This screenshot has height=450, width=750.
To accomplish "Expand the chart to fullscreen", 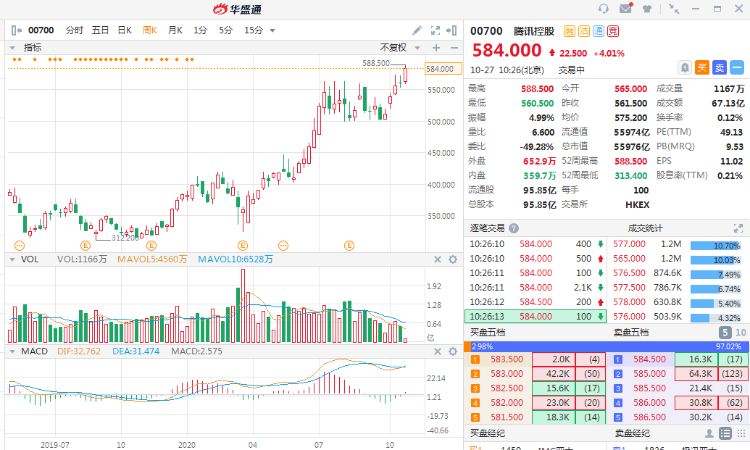I will click(x=435, y=31).
